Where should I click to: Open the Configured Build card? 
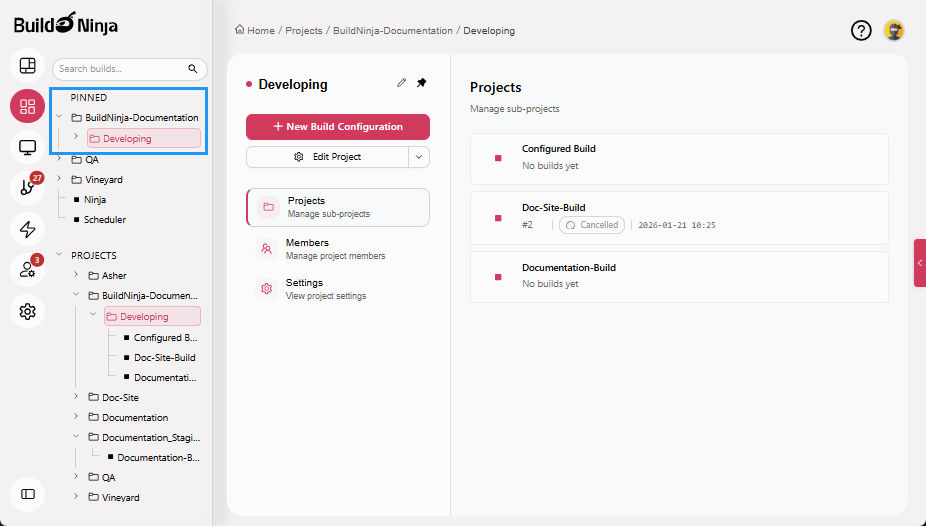(x=679, y=159)
